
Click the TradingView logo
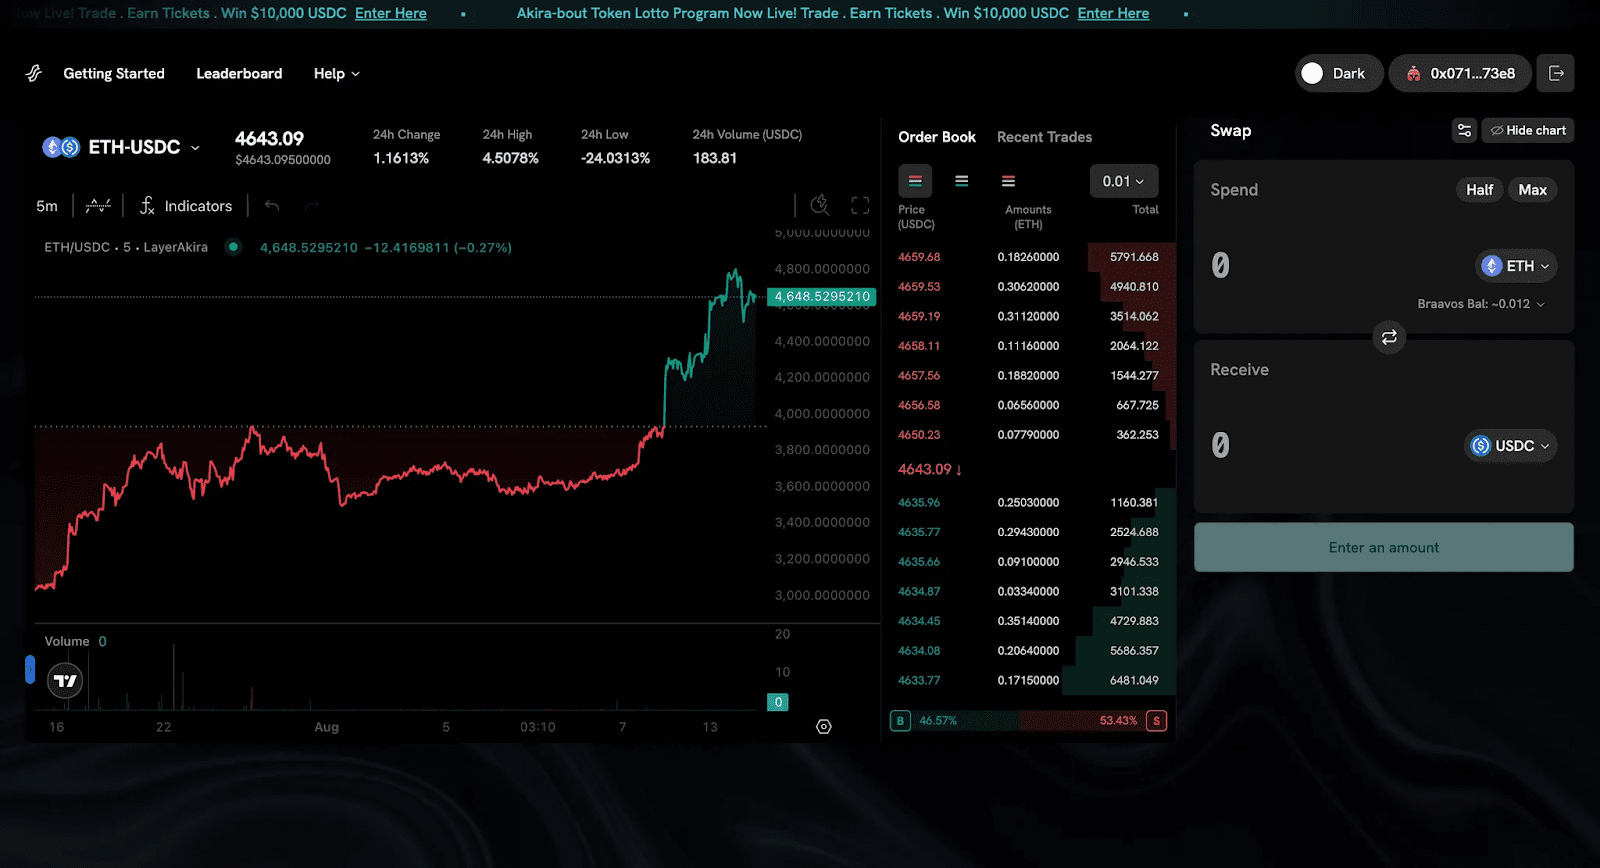66,681
